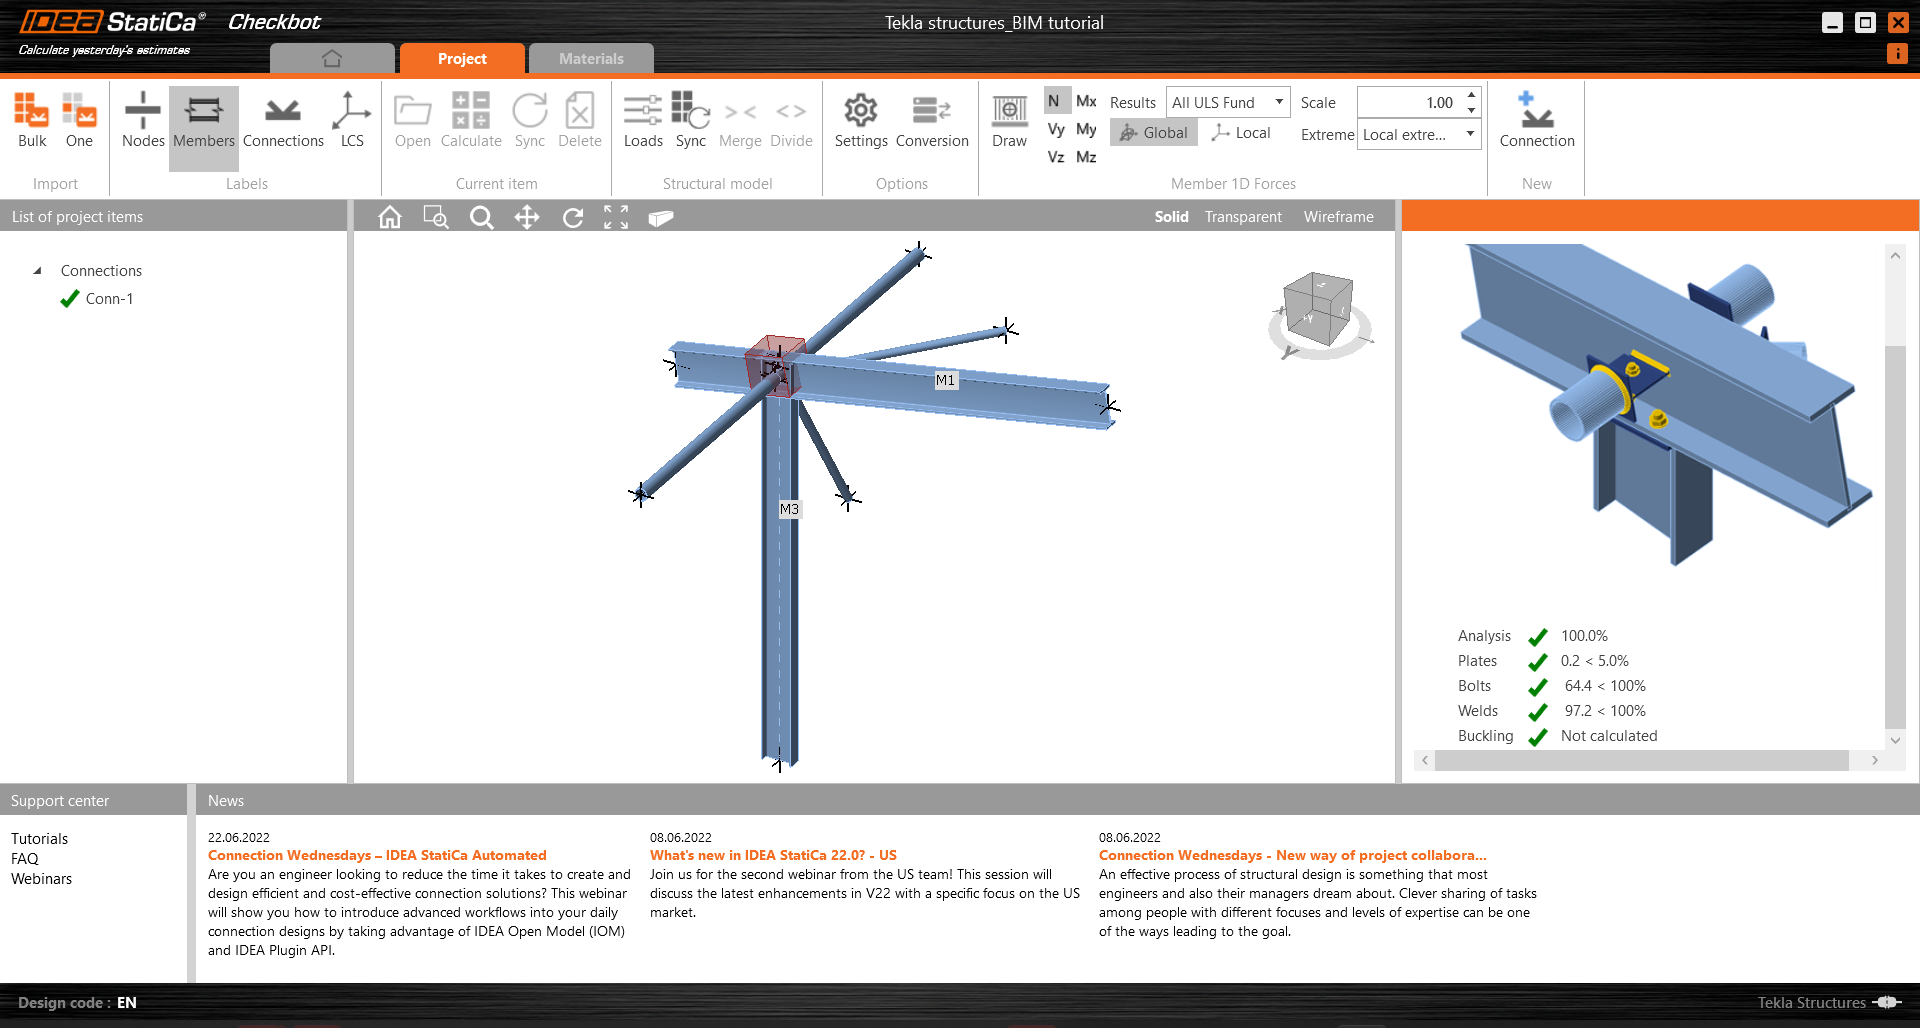Click the New Connection icon
Viewport: 1920px width, 1028px height.
pos(1536,120)
